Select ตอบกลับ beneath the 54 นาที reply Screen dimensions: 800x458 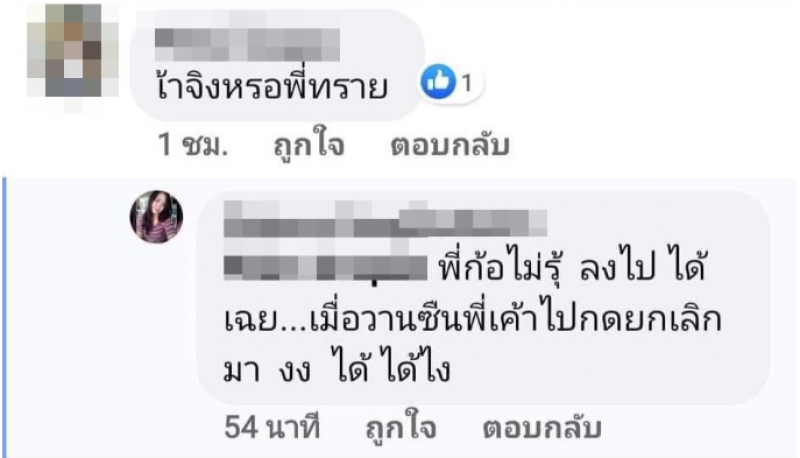542,428
